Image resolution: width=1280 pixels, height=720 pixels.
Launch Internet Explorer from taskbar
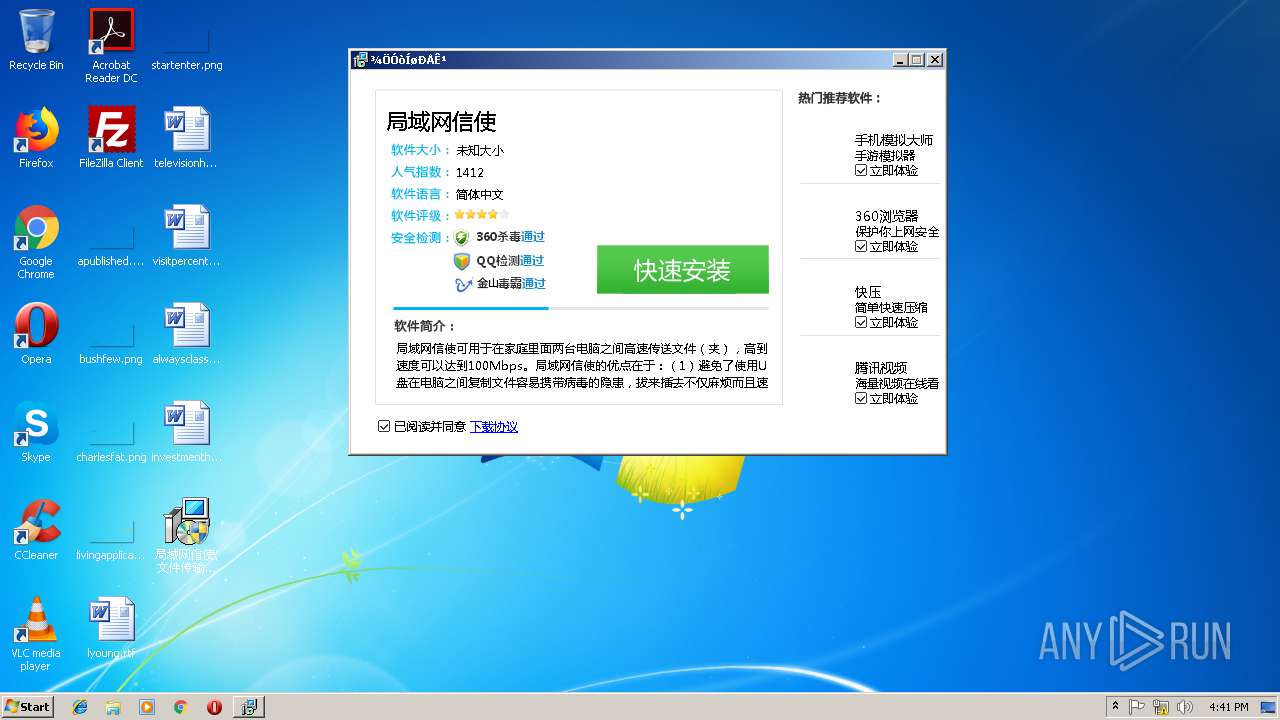(x=80, y=707)
